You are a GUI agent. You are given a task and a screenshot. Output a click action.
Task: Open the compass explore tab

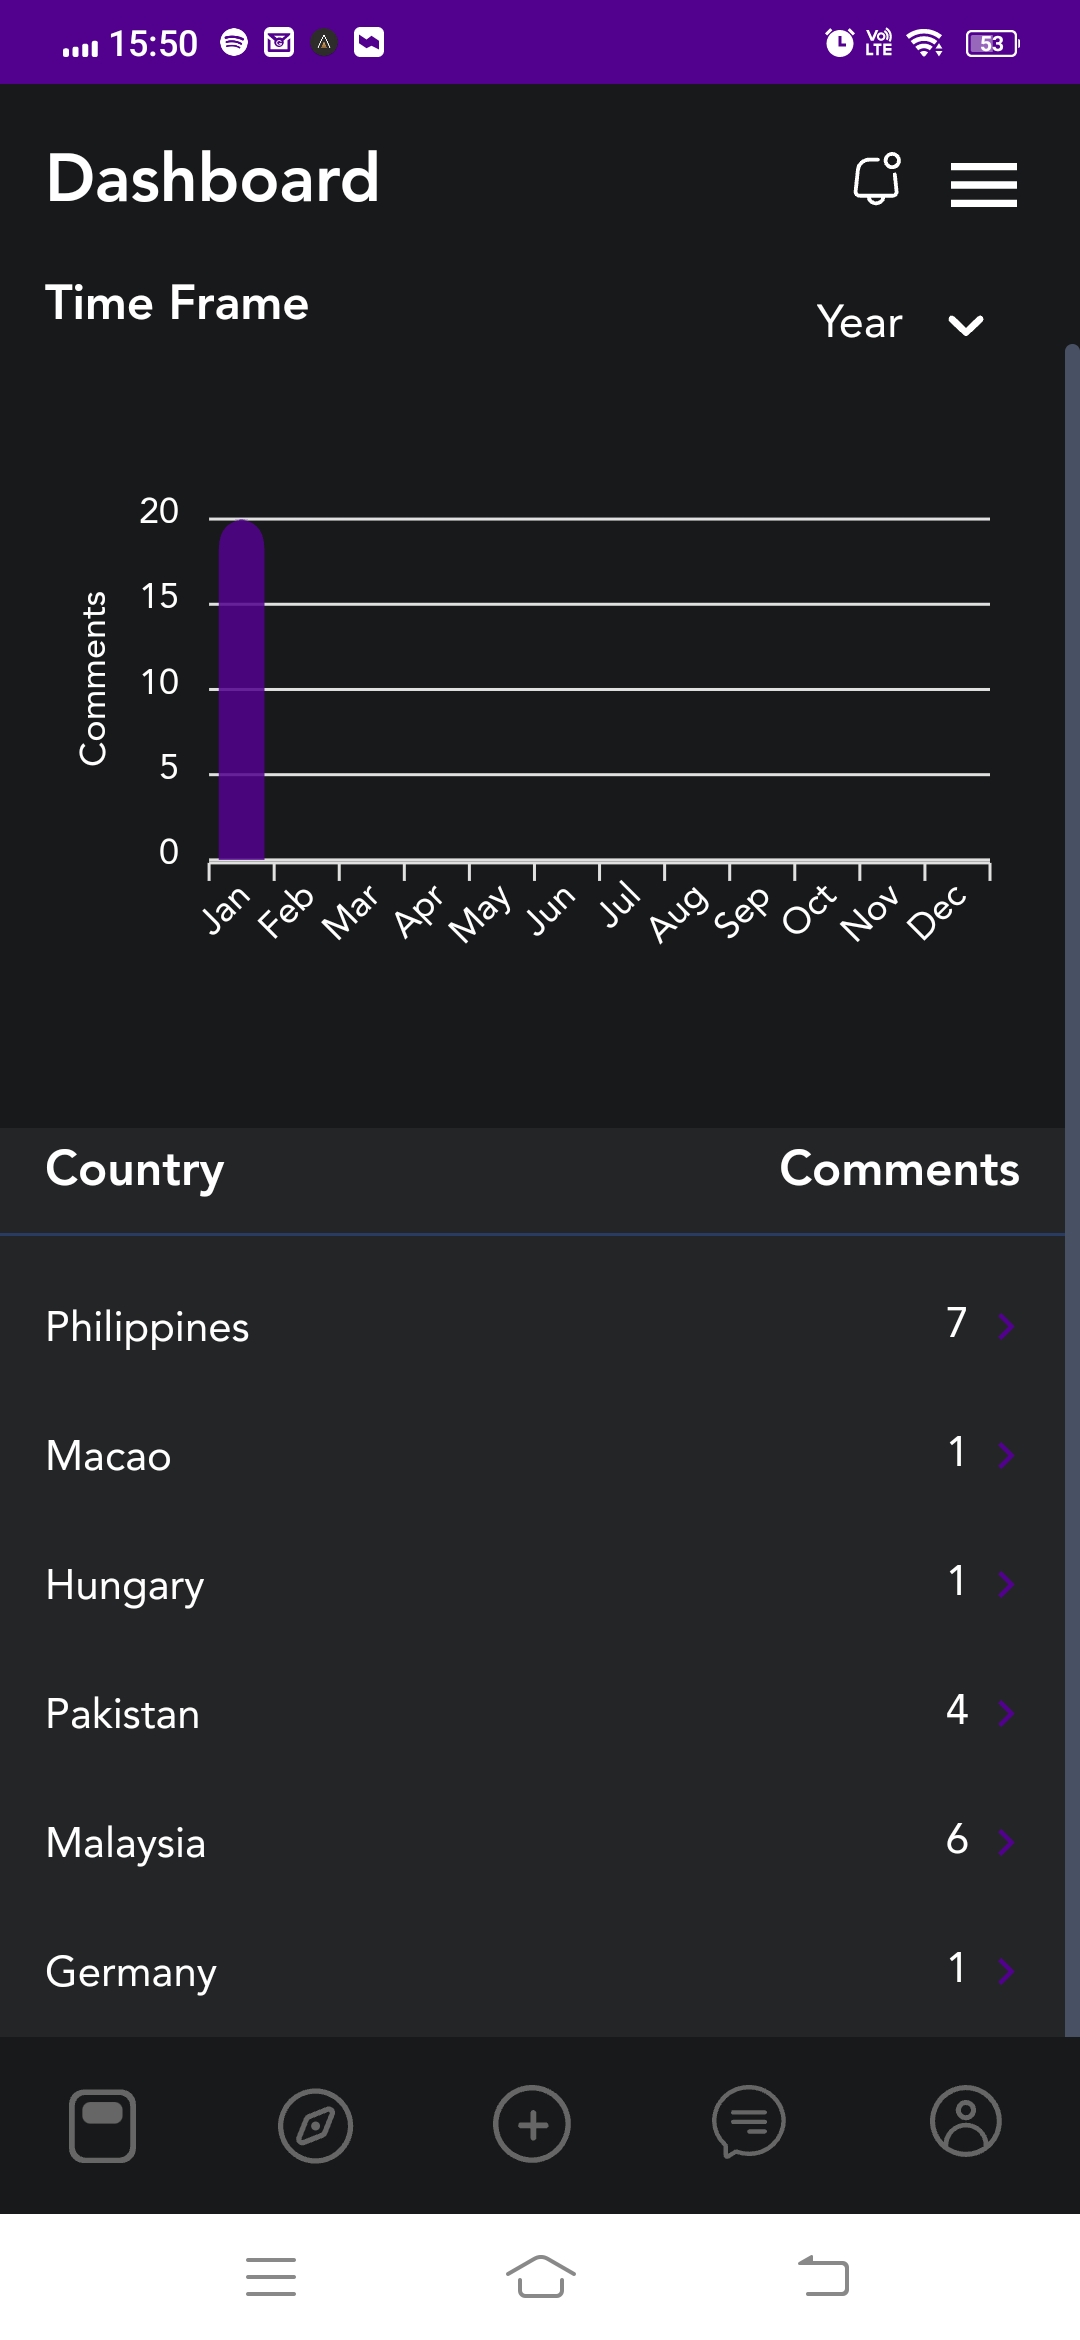315,2126
